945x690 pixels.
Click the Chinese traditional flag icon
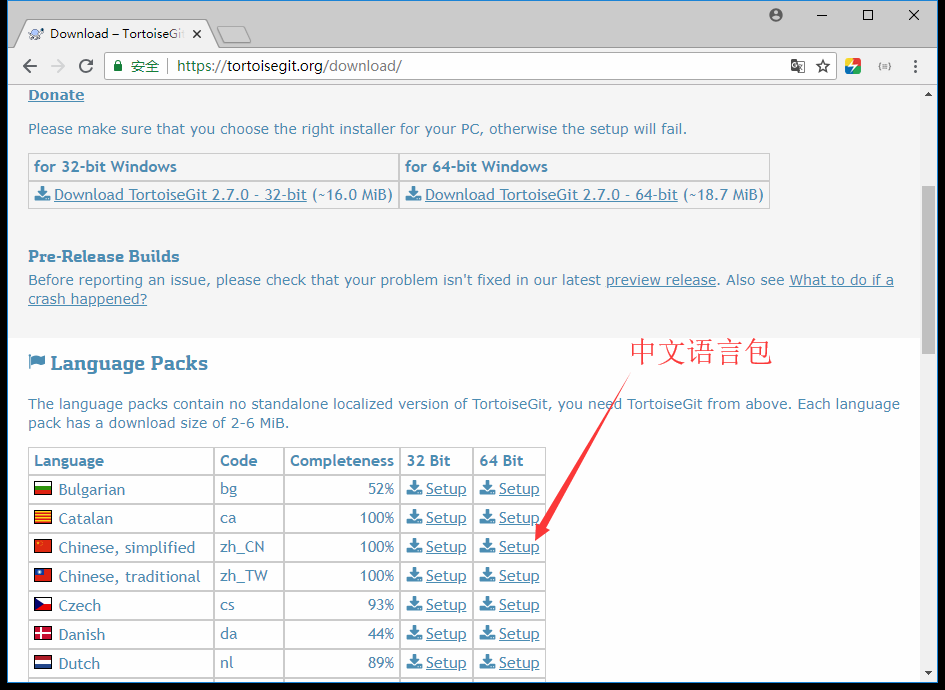tap(43, 574)
